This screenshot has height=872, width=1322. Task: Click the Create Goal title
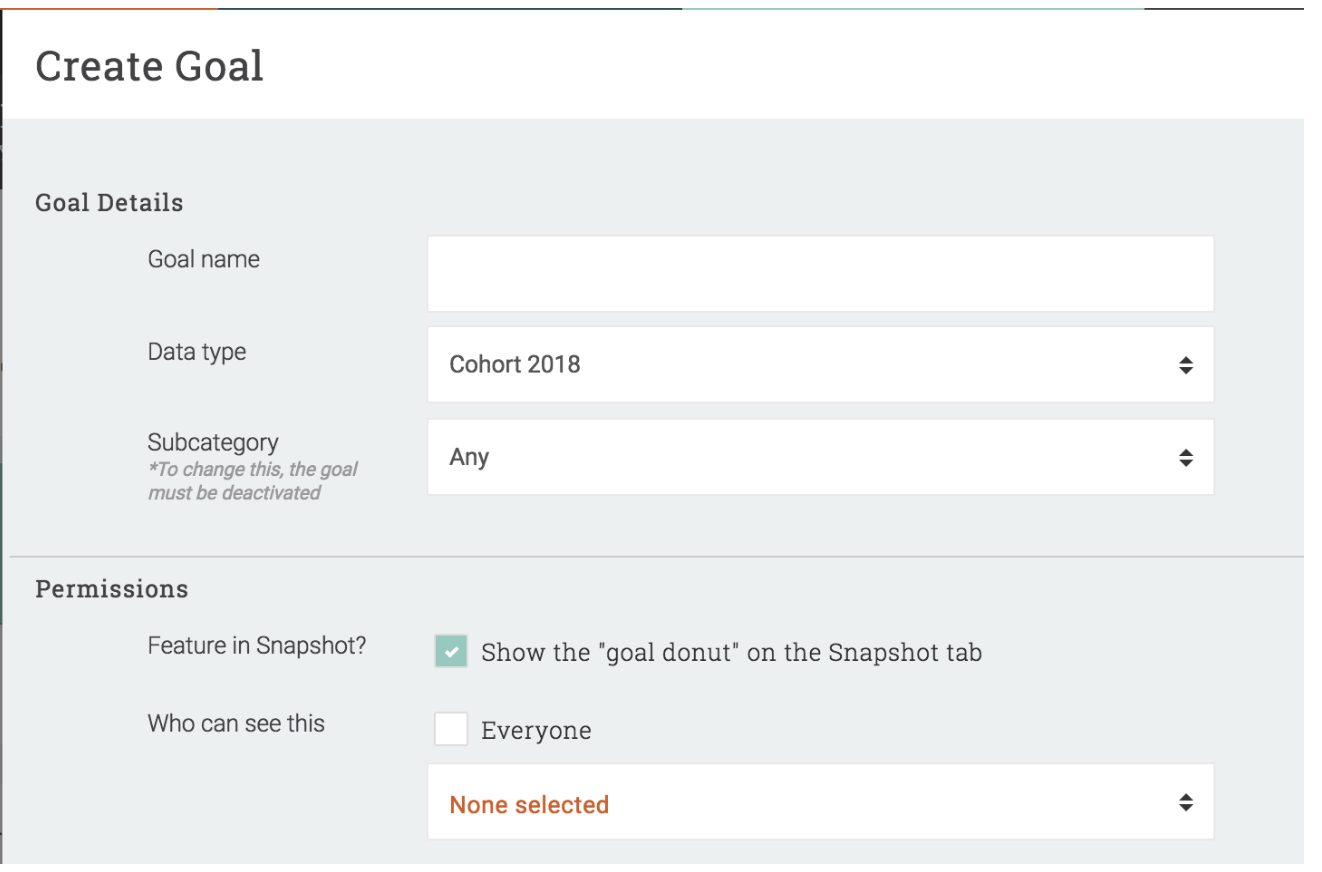[150, 66]
